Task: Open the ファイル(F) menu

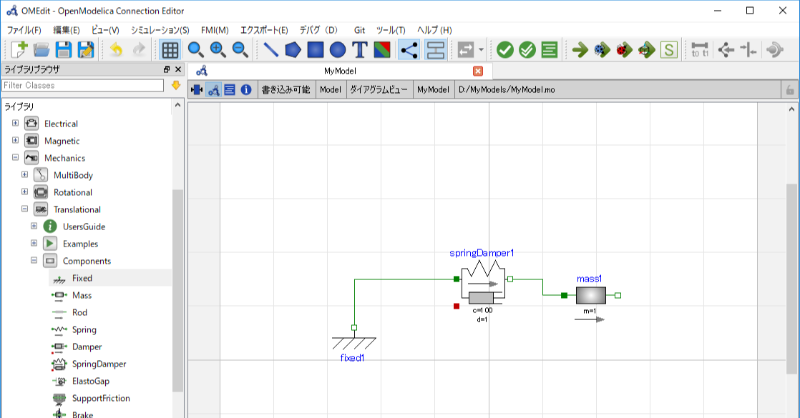Action: [x=24, y=30]
